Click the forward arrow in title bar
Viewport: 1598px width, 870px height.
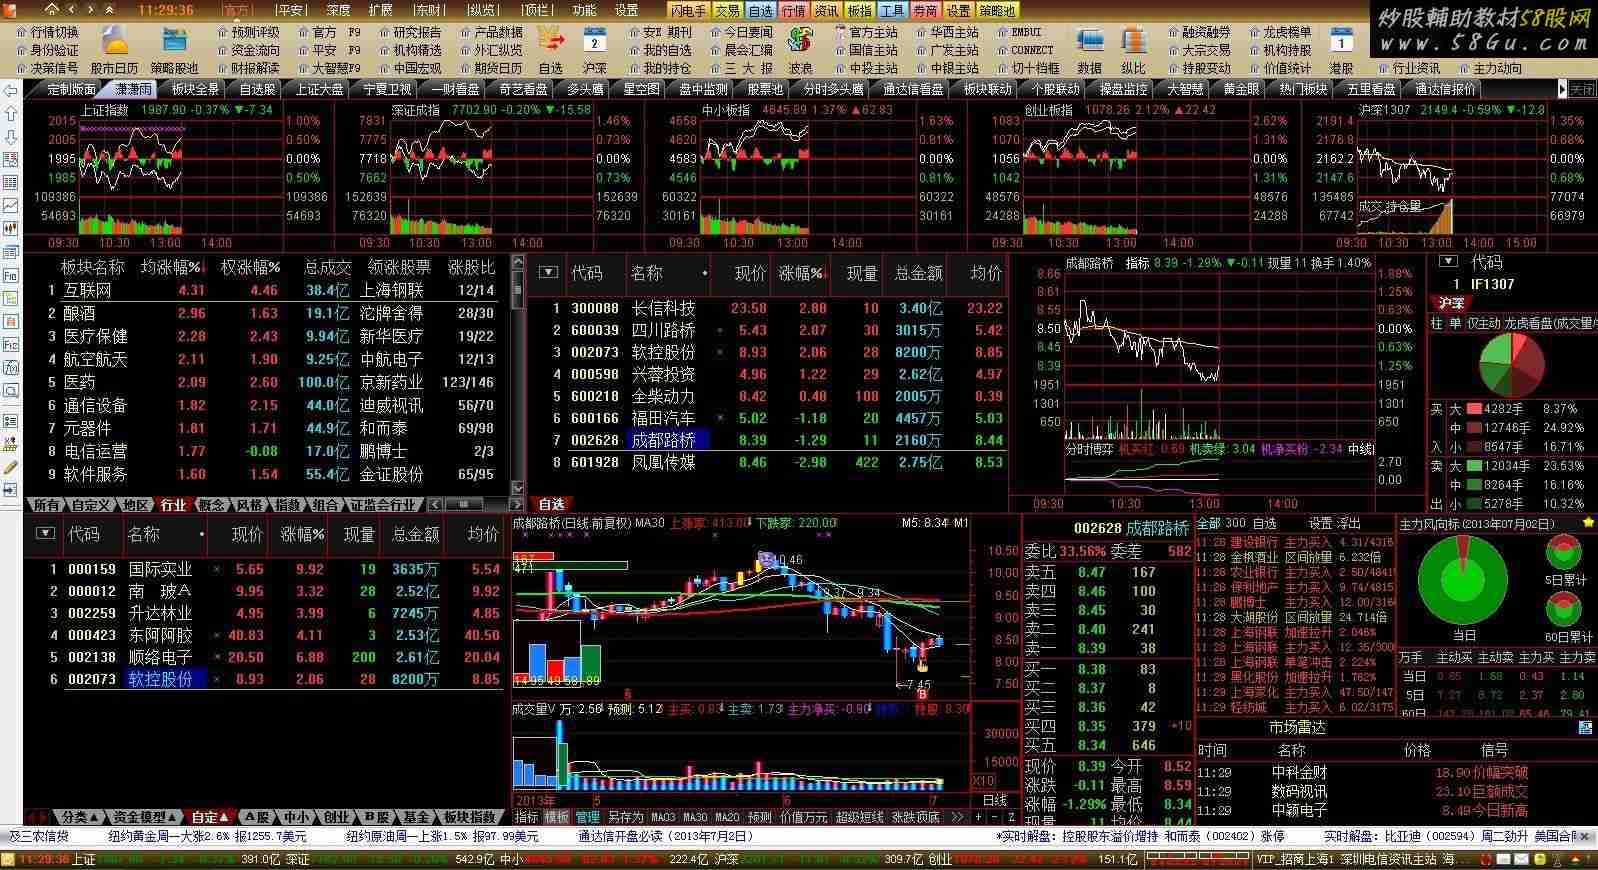coord(90,9)
